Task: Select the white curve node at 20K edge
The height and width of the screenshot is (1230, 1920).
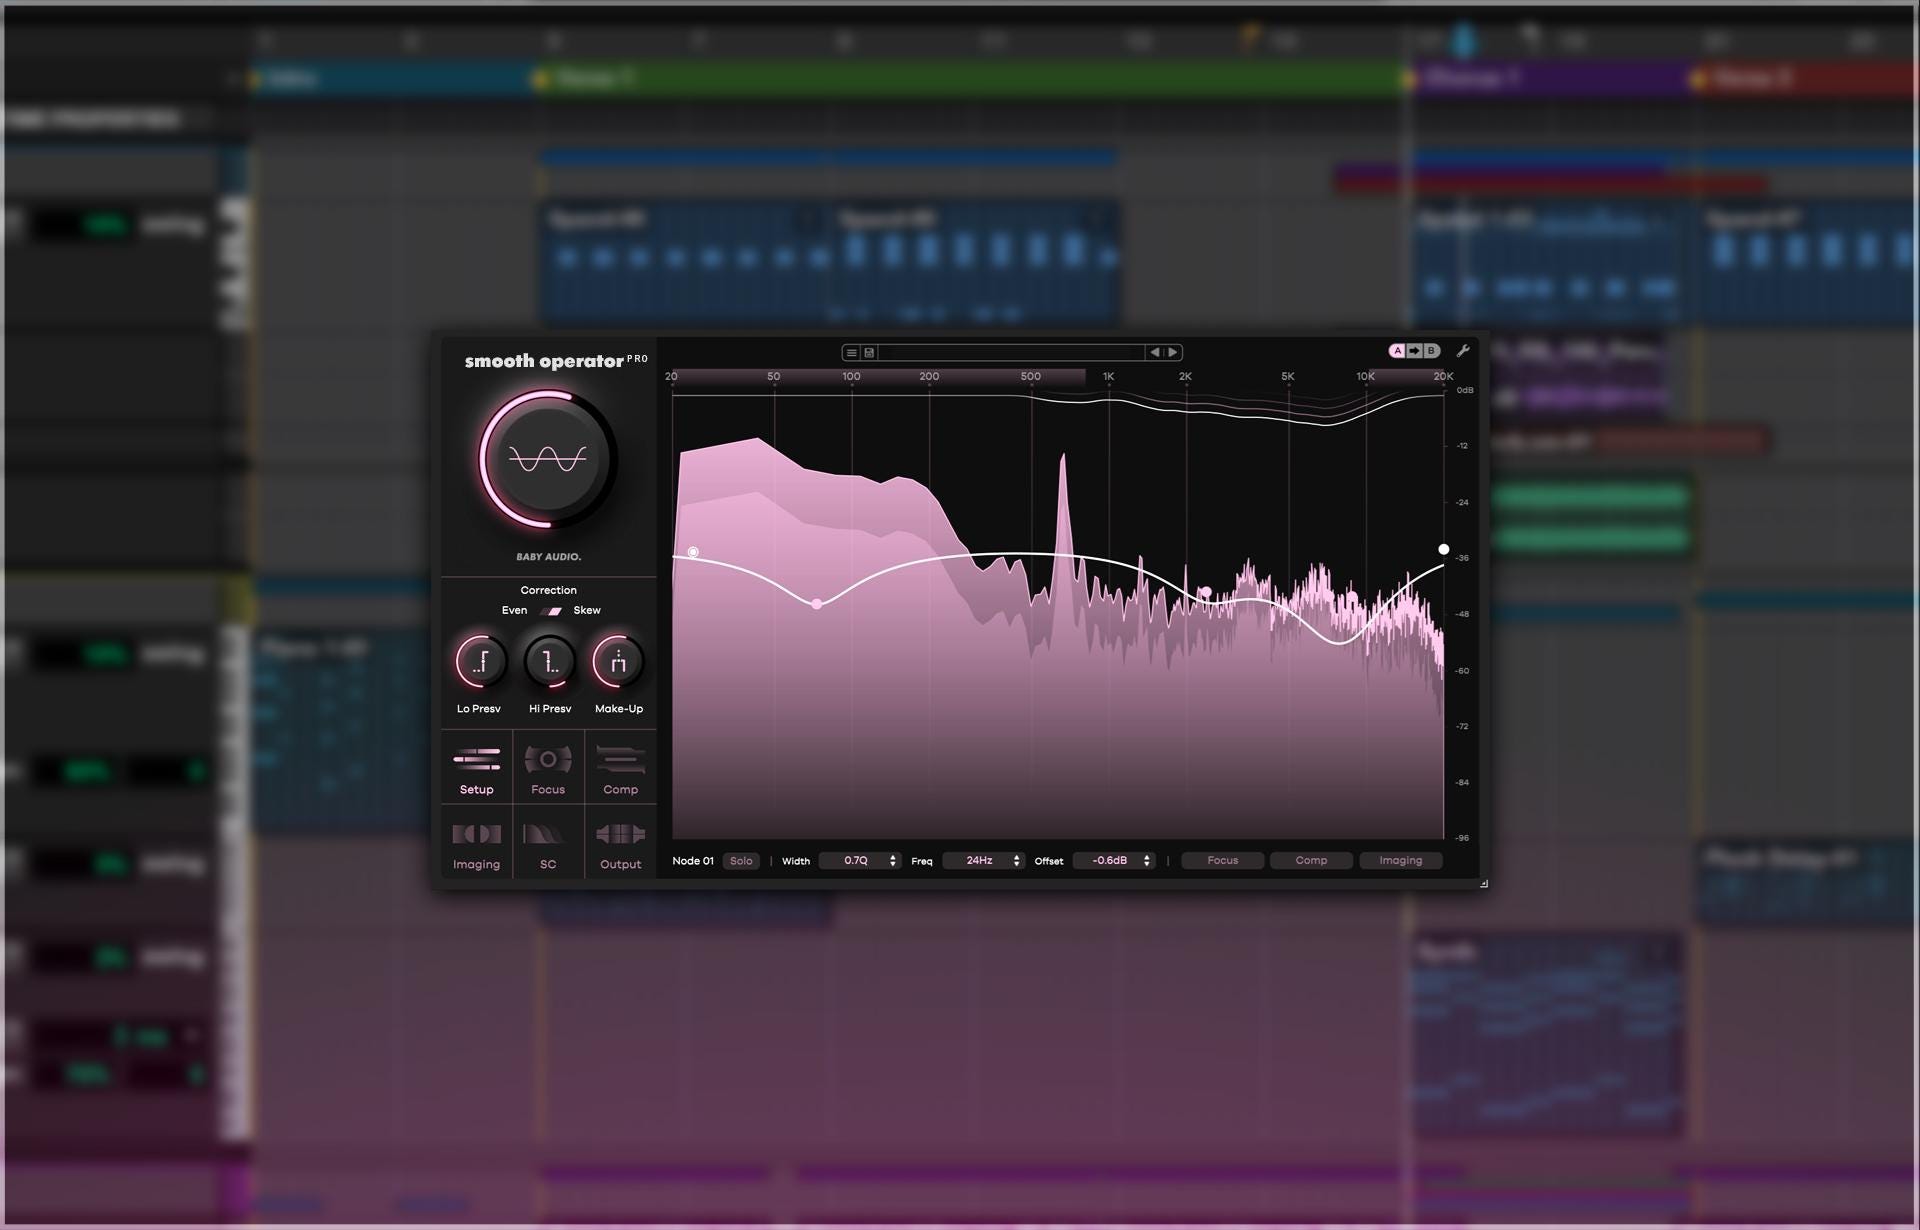Action: coord(1443,549)
